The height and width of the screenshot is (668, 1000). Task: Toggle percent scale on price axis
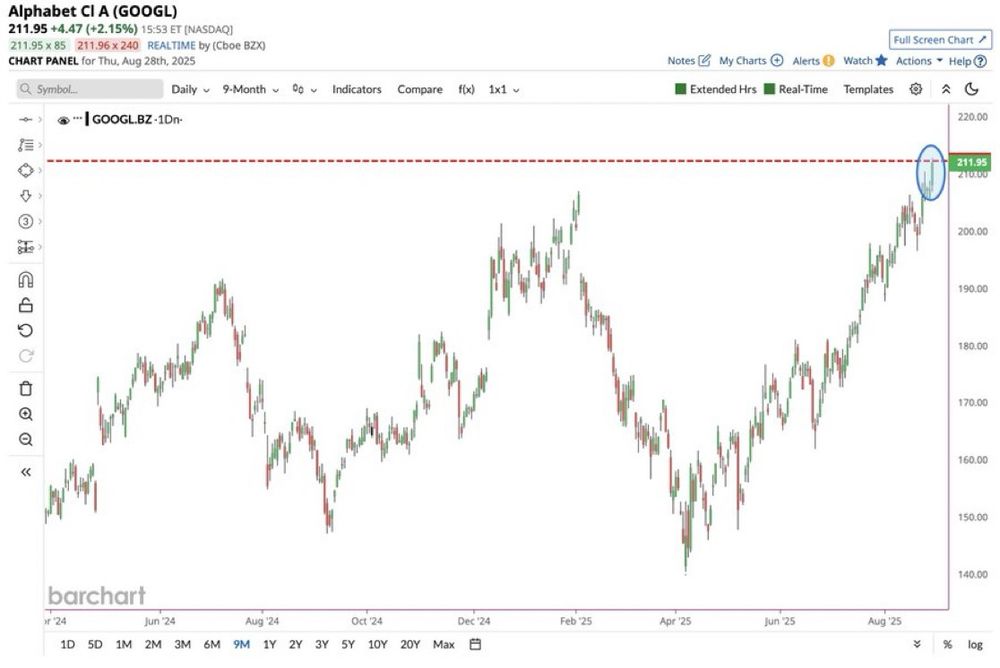click(948, 644)
